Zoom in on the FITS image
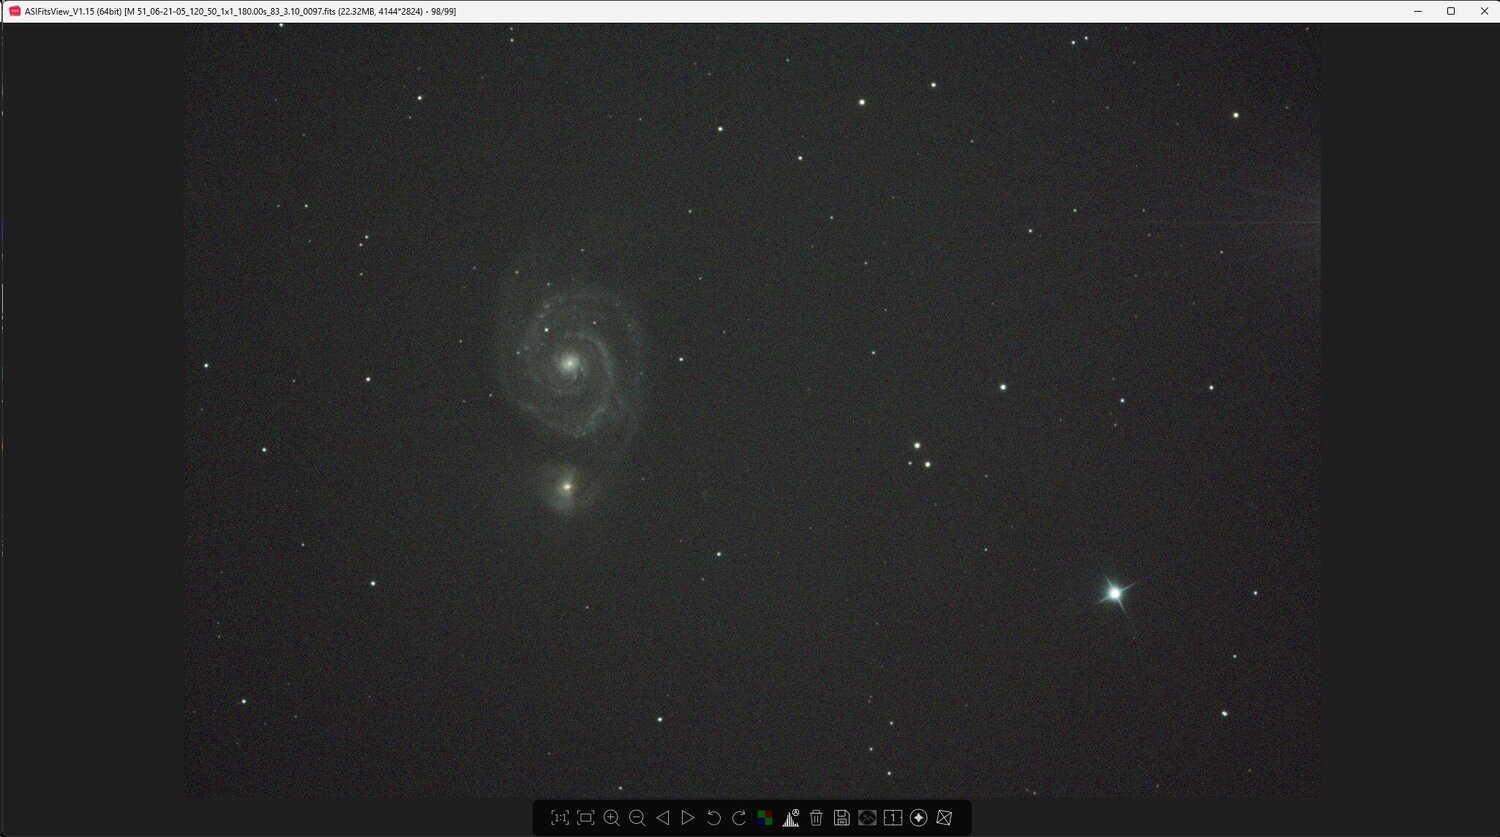The height and width of the screenshot is (837, 1500). (x=611, y=818)
